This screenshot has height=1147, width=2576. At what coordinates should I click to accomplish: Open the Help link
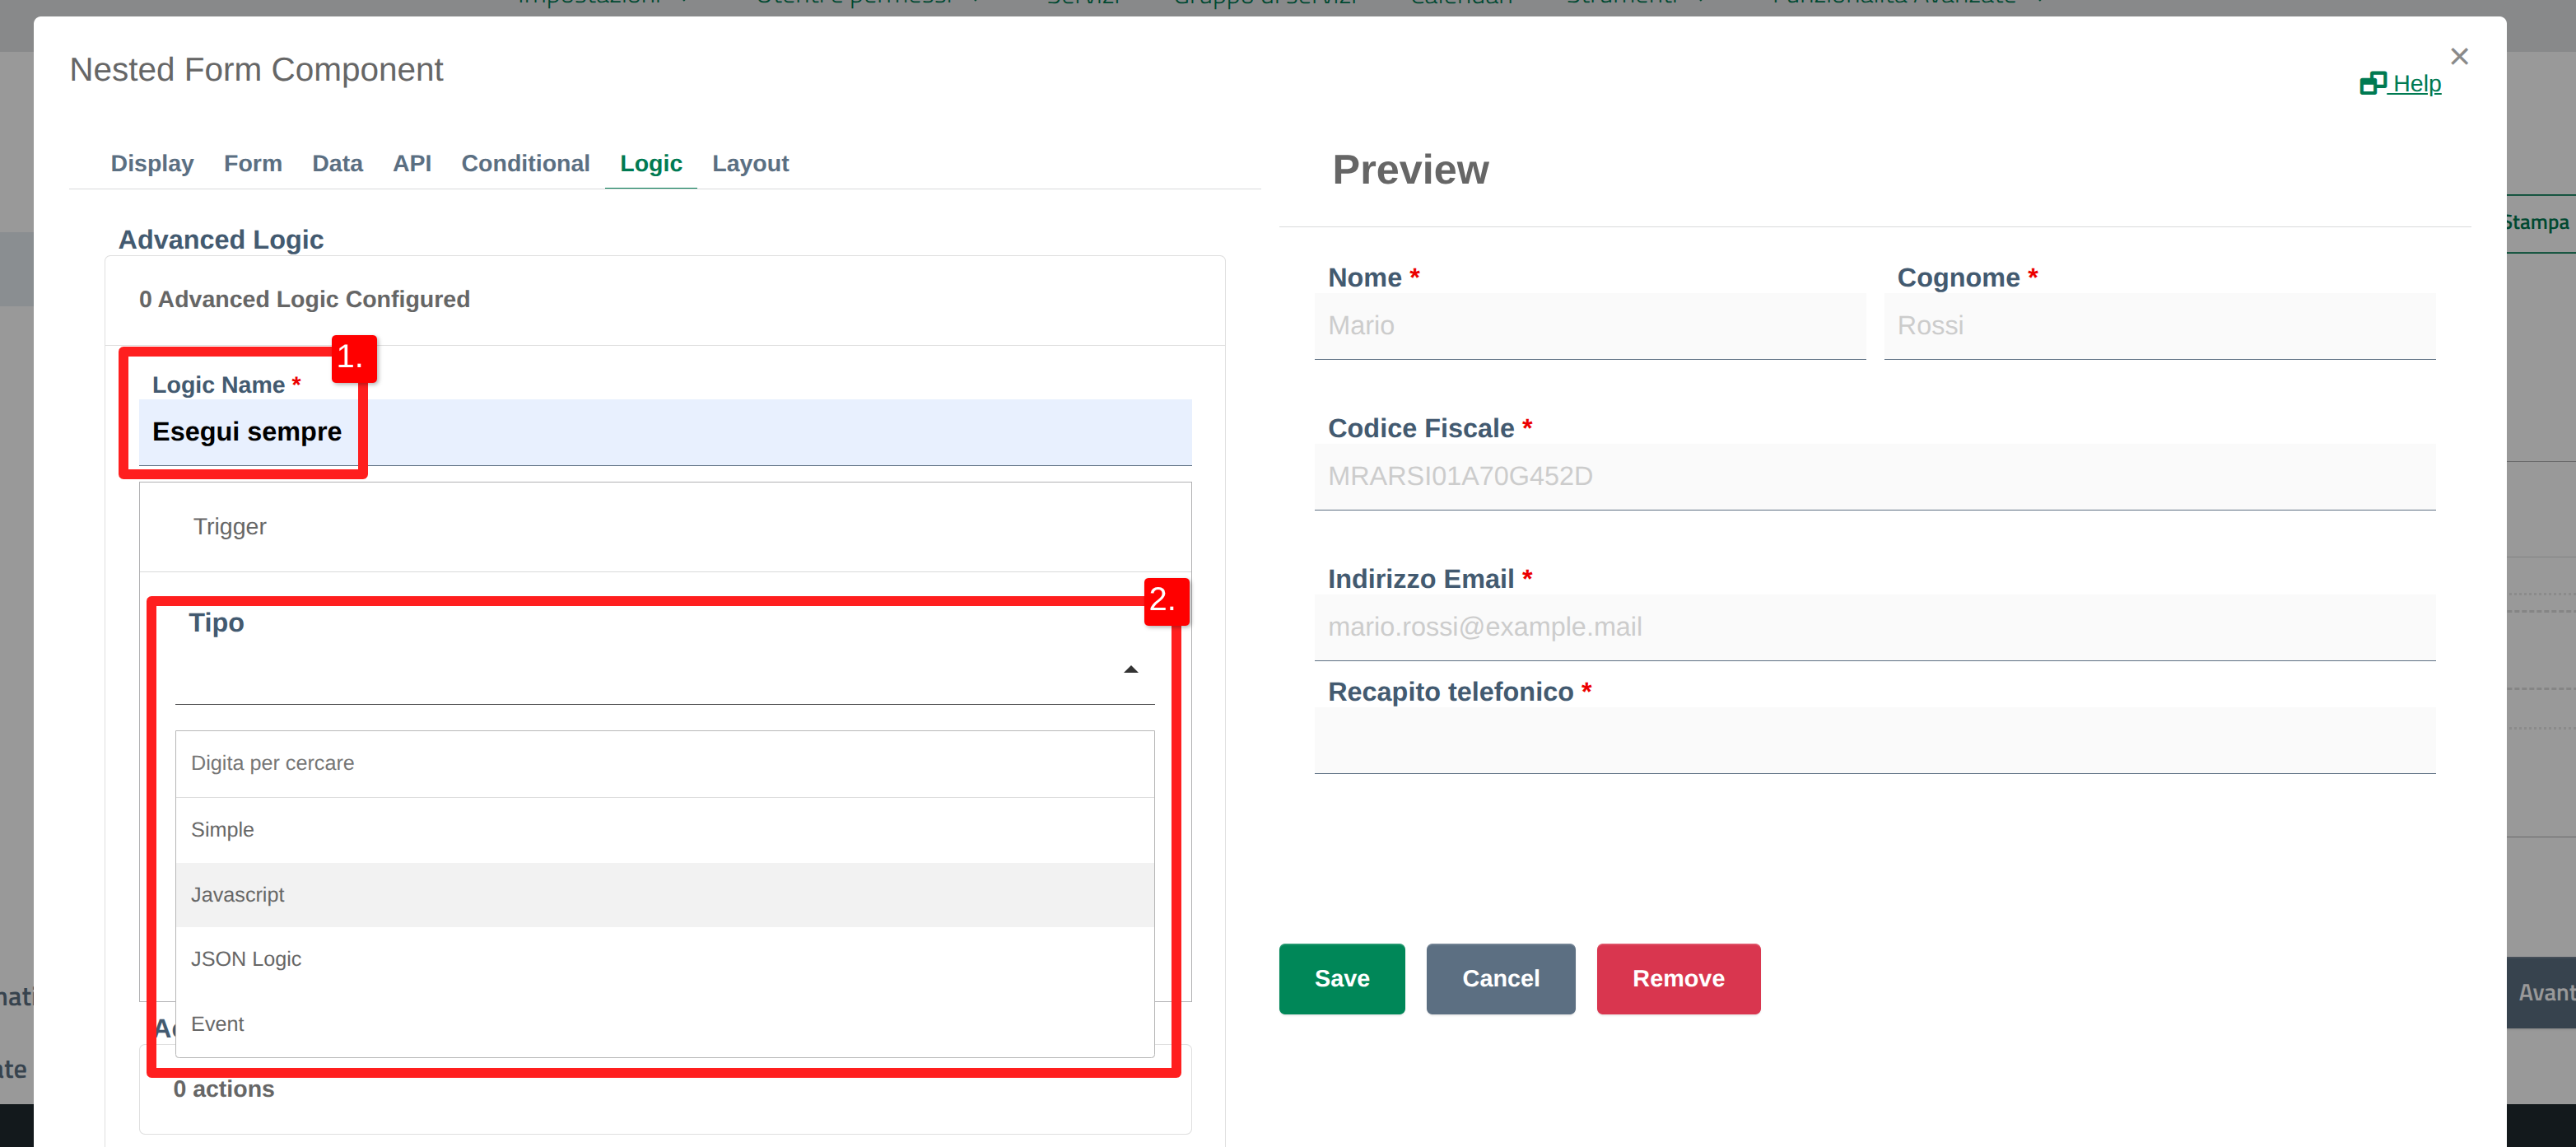coord(2400,84)
